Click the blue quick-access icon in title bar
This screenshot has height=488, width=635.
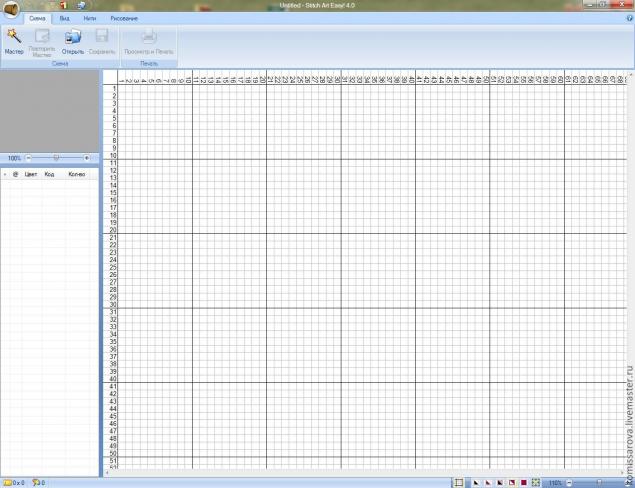click(x=81, y=5)
